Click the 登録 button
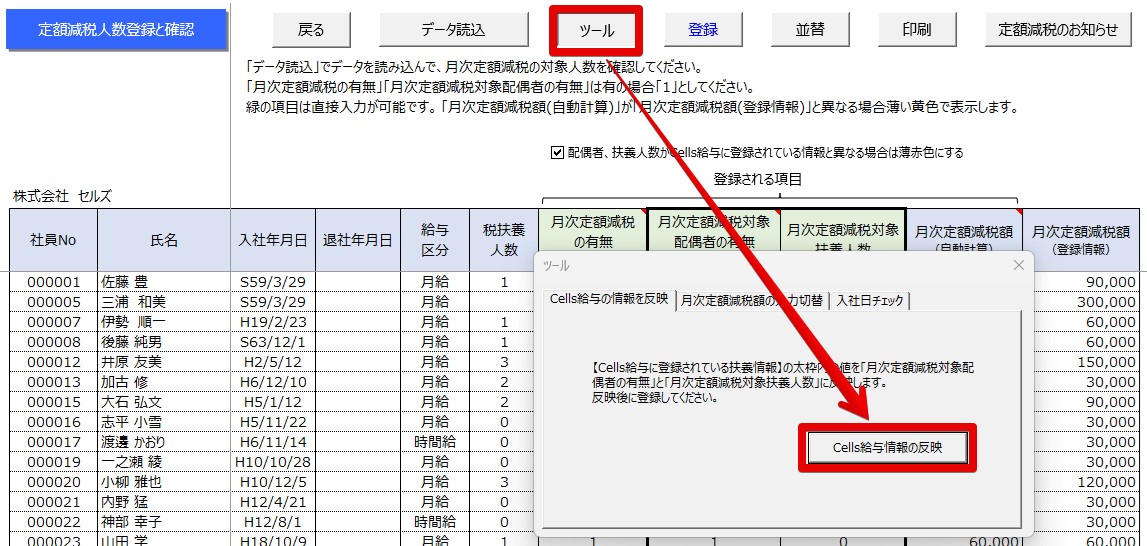 click(x=703, y=30)
